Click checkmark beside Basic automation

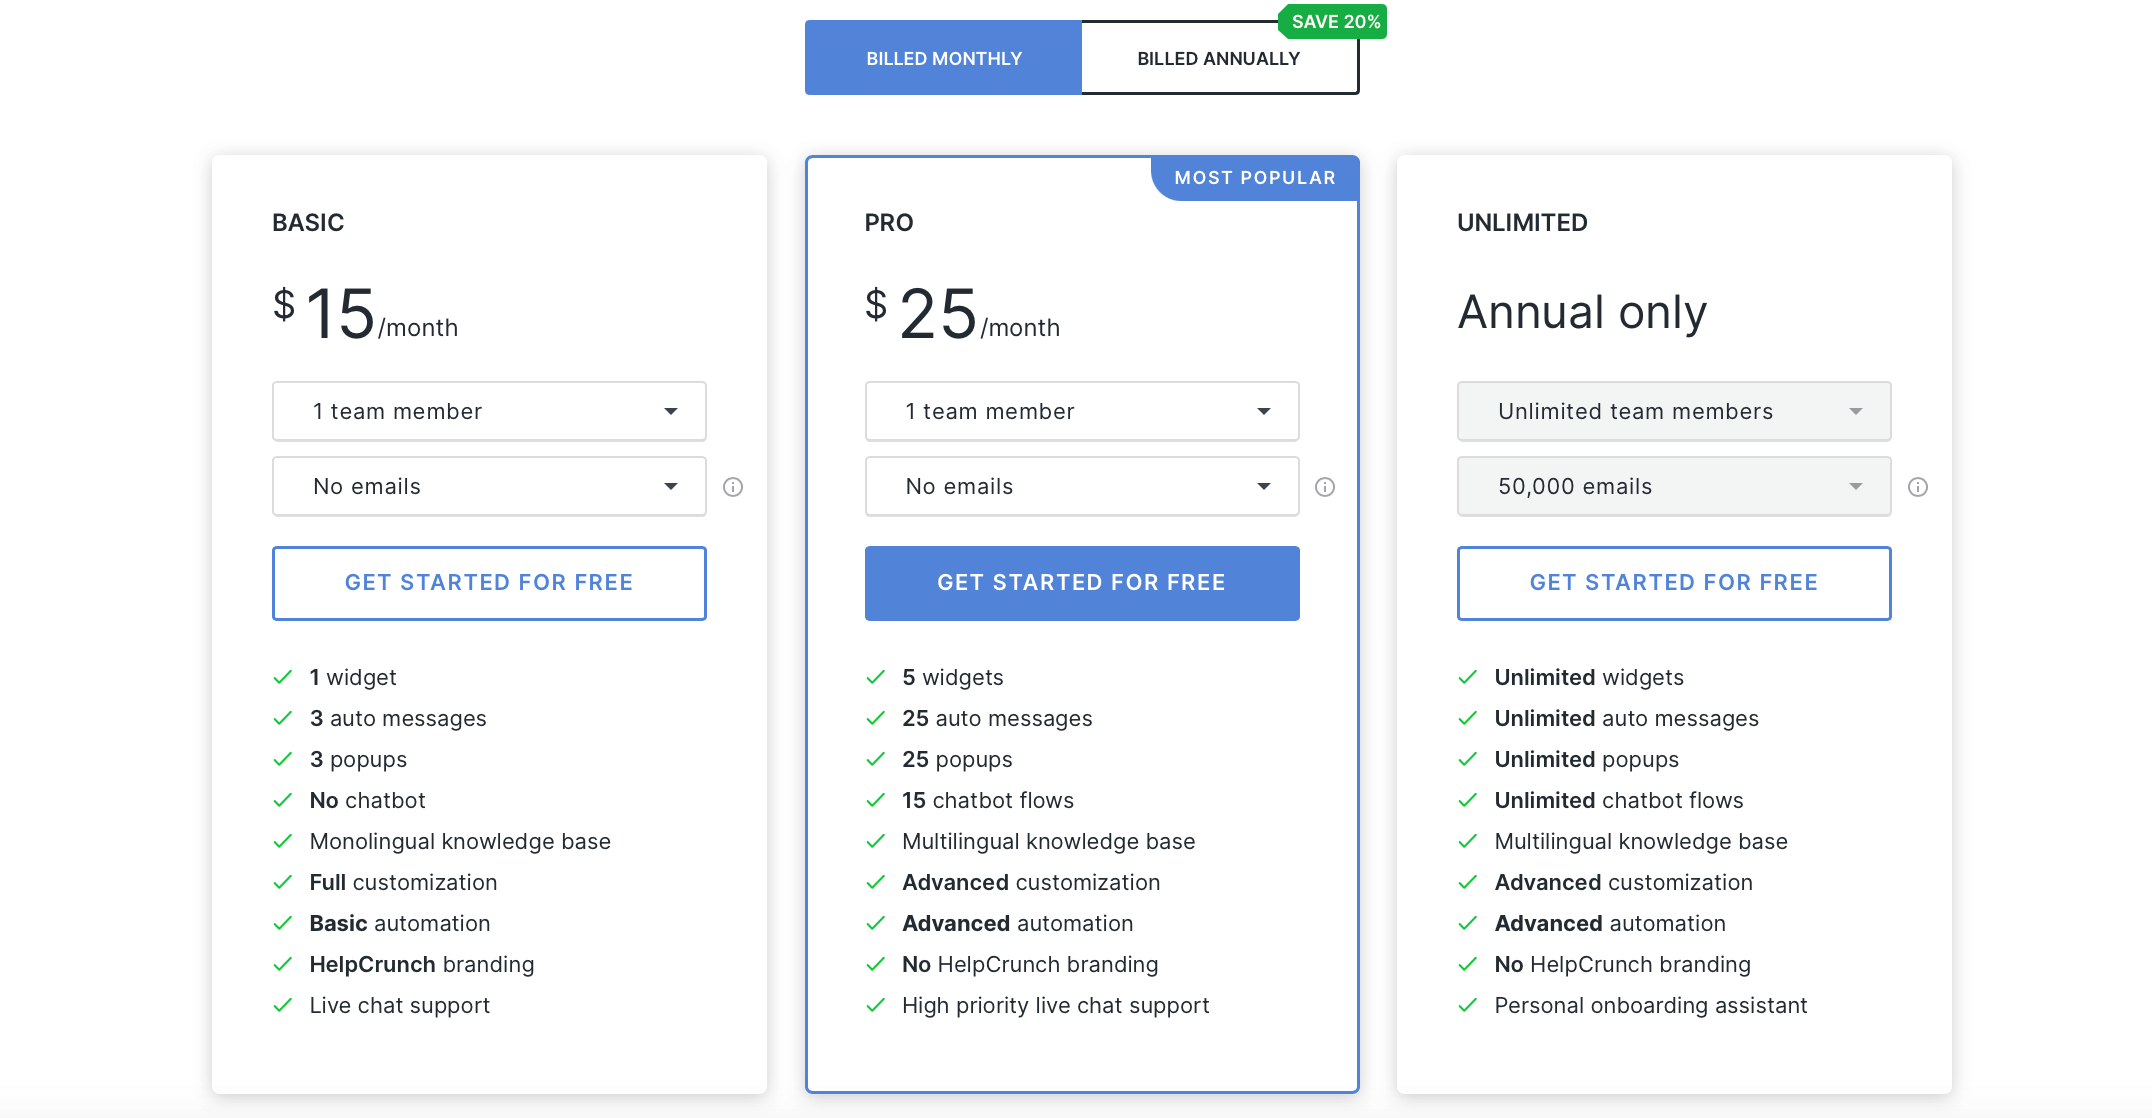click(283, 923)
